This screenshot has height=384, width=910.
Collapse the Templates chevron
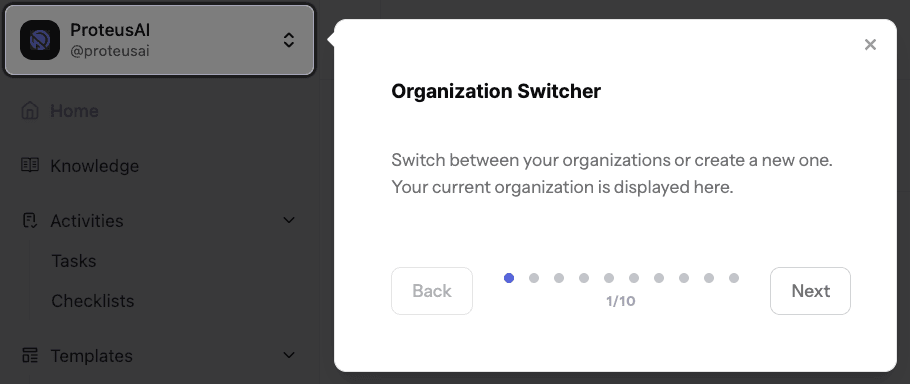click(289, 355)
